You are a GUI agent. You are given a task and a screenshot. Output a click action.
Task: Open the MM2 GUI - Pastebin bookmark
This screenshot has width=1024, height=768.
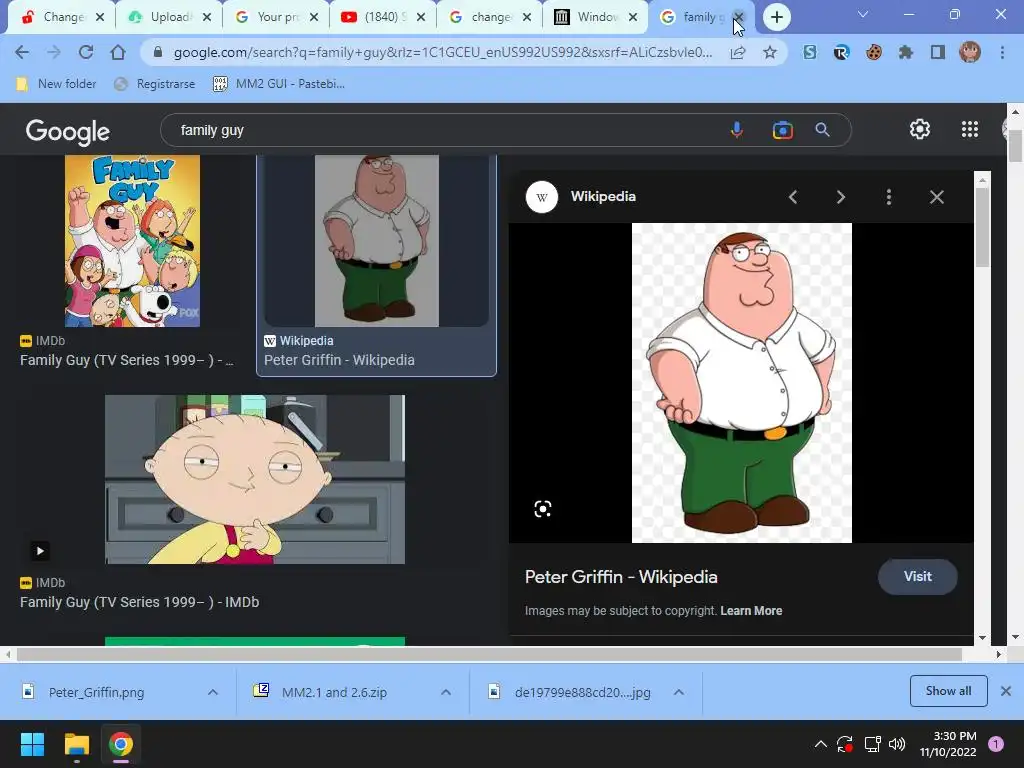tap(280, 84)
